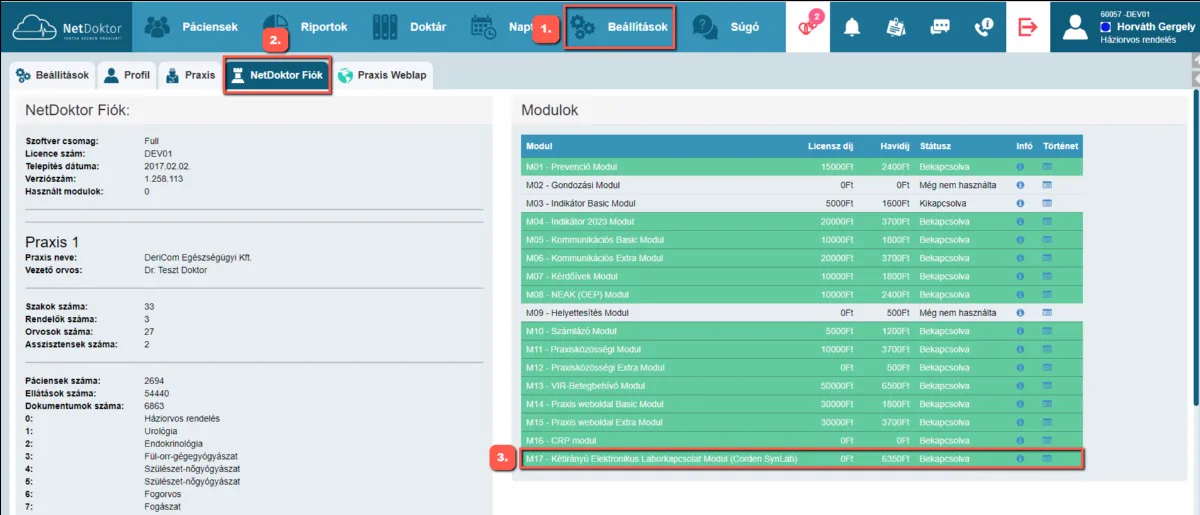Open history for M14 Praxis weboldal Basic

coord(1048,404)
